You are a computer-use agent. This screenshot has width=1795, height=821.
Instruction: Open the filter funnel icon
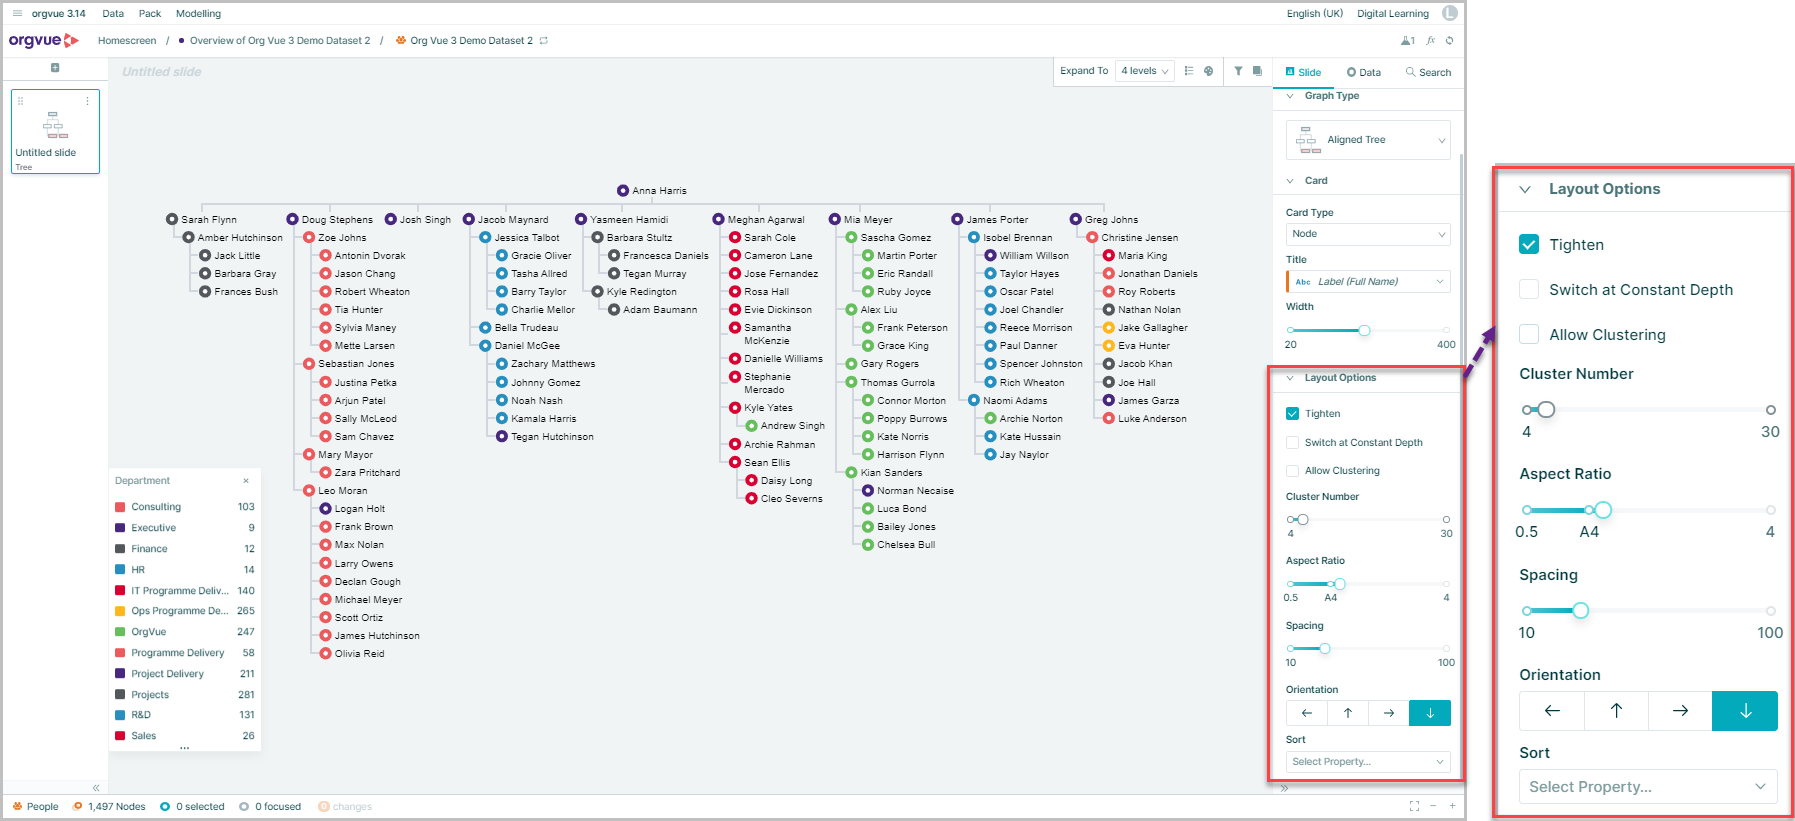pos(1238,71)
